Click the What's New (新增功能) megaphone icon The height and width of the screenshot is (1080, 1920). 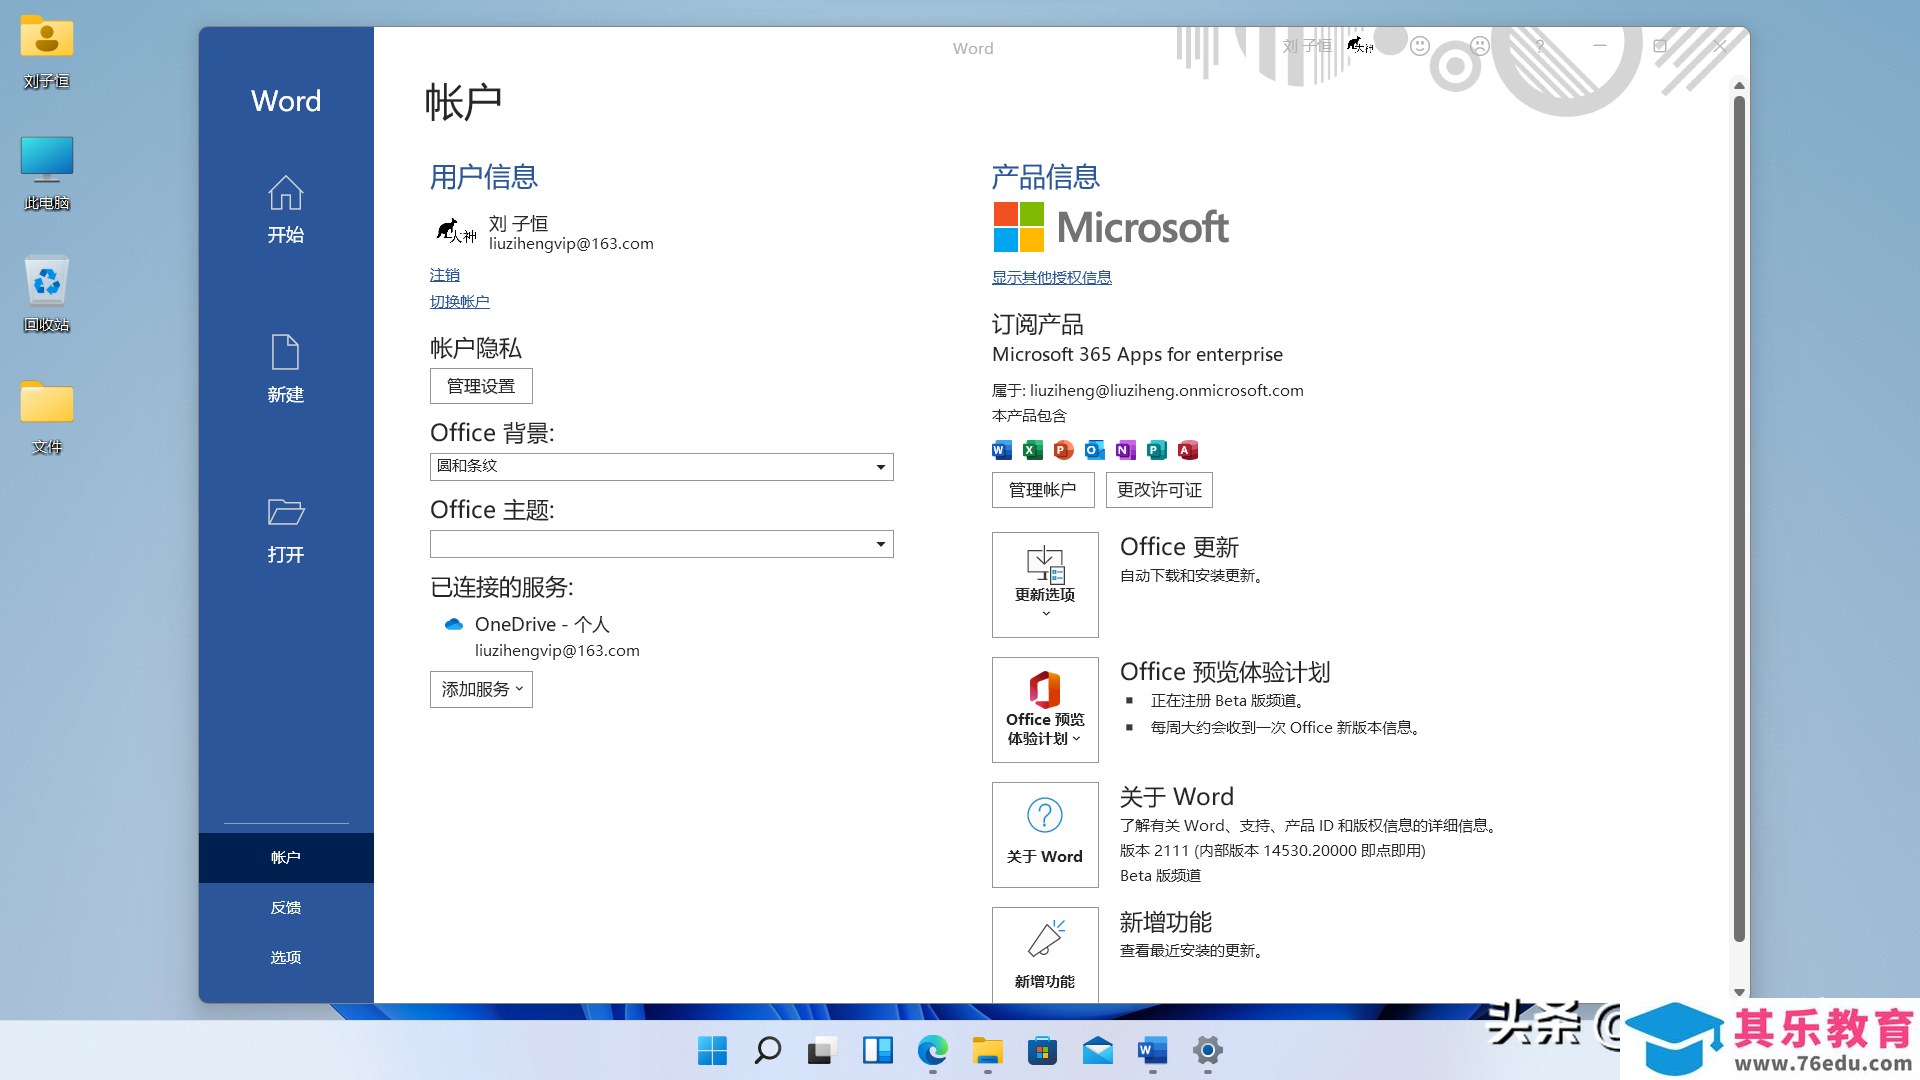click(x=1045, y=939)
